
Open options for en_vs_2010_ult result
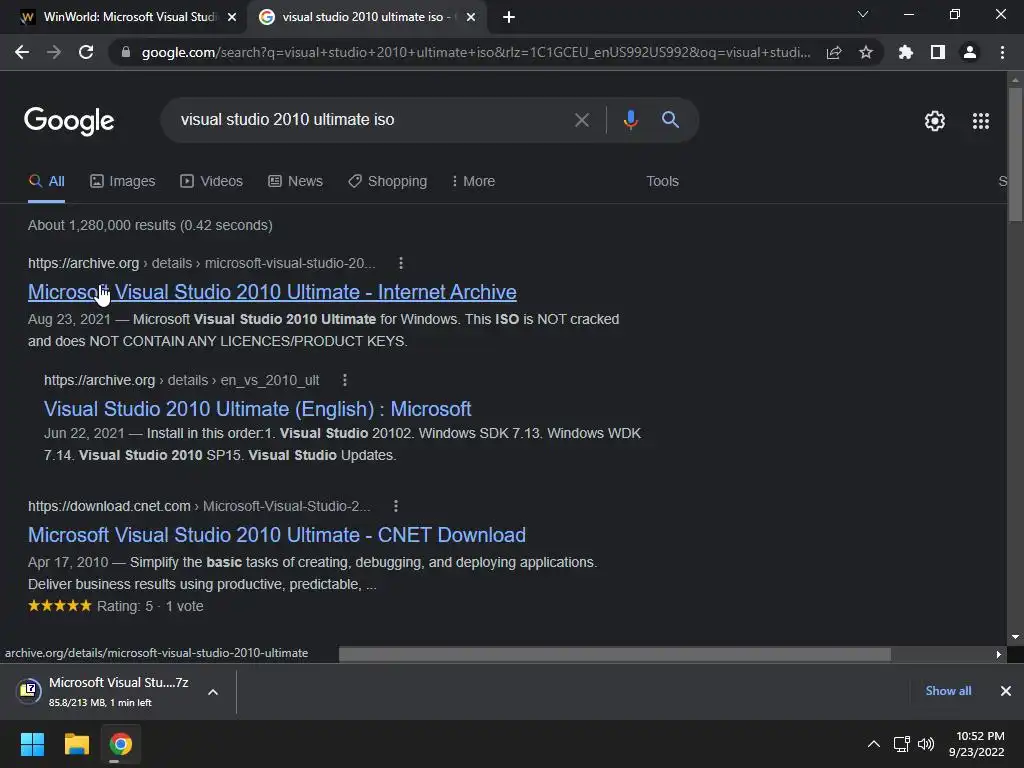pyautogui.click(x=345, y=380)
